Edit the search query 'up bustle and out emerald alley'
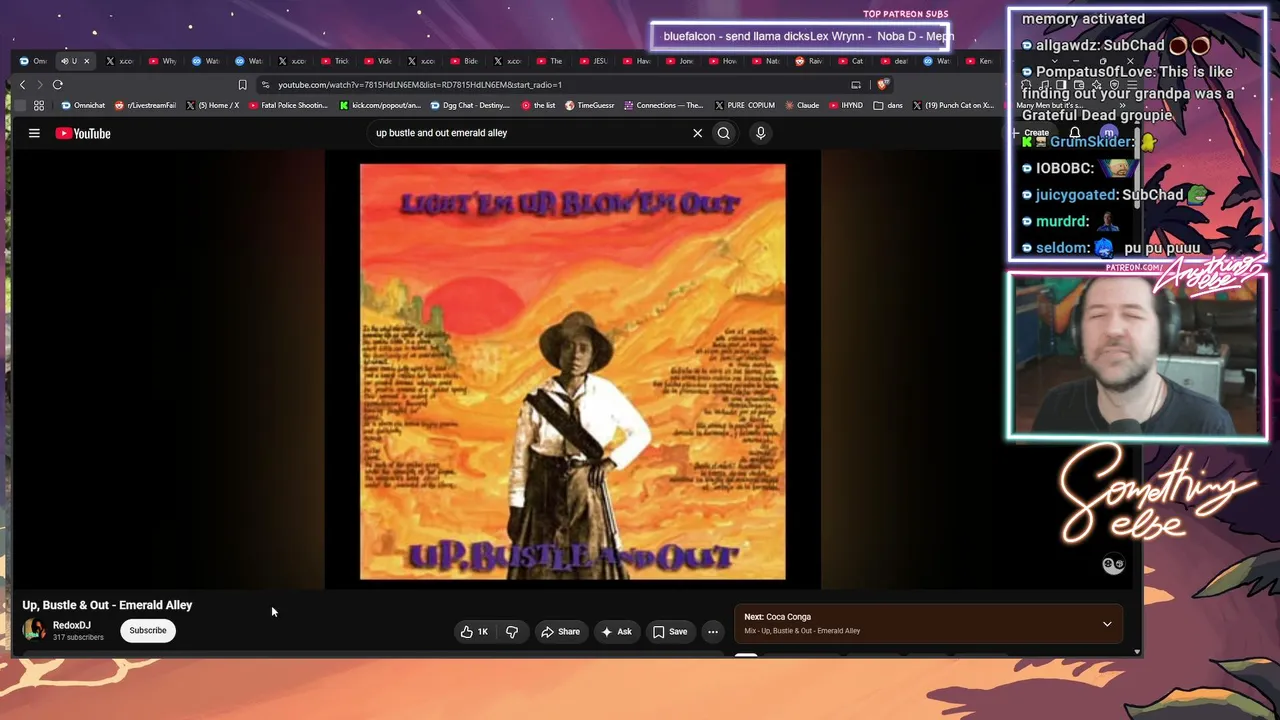Screen dimensions: 1280x720 [x=442, y=133]
